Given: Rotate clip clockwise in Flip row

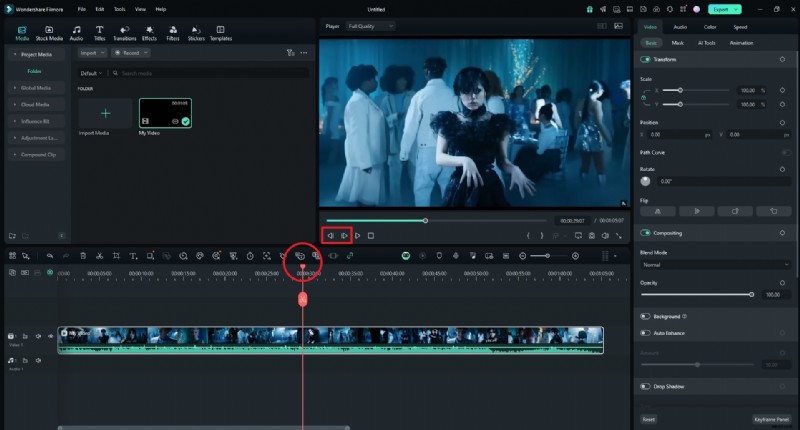Looking at the screenshot, I should point(735,211).
